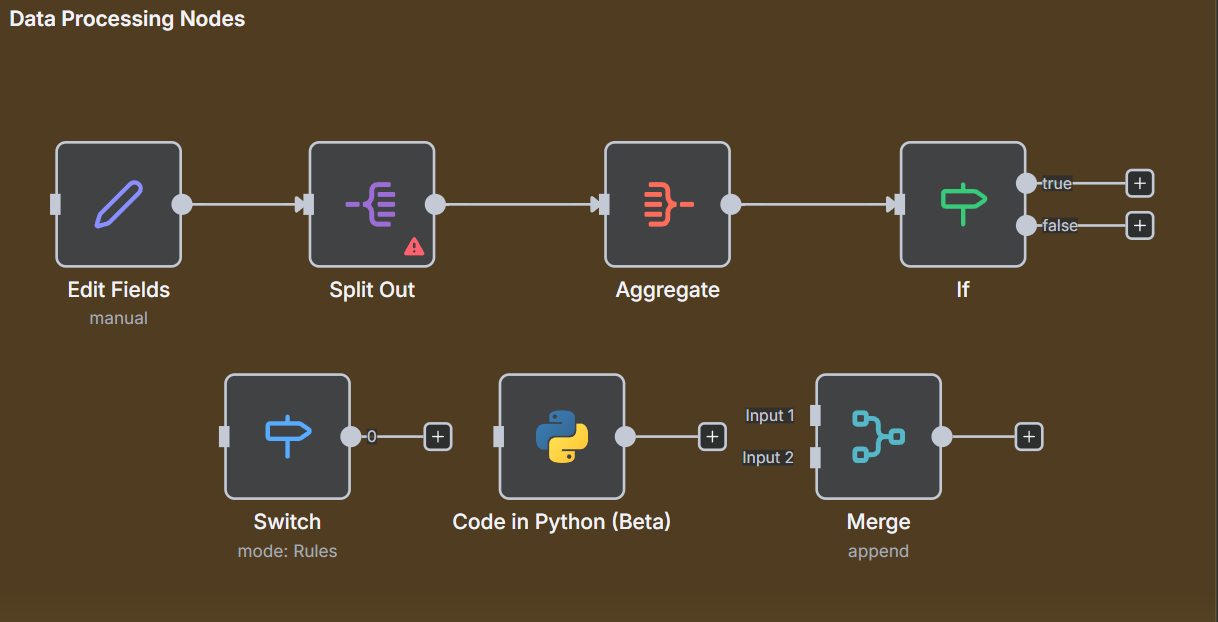
Task: Click the append label under Merge node
Action: coord(878,551)
